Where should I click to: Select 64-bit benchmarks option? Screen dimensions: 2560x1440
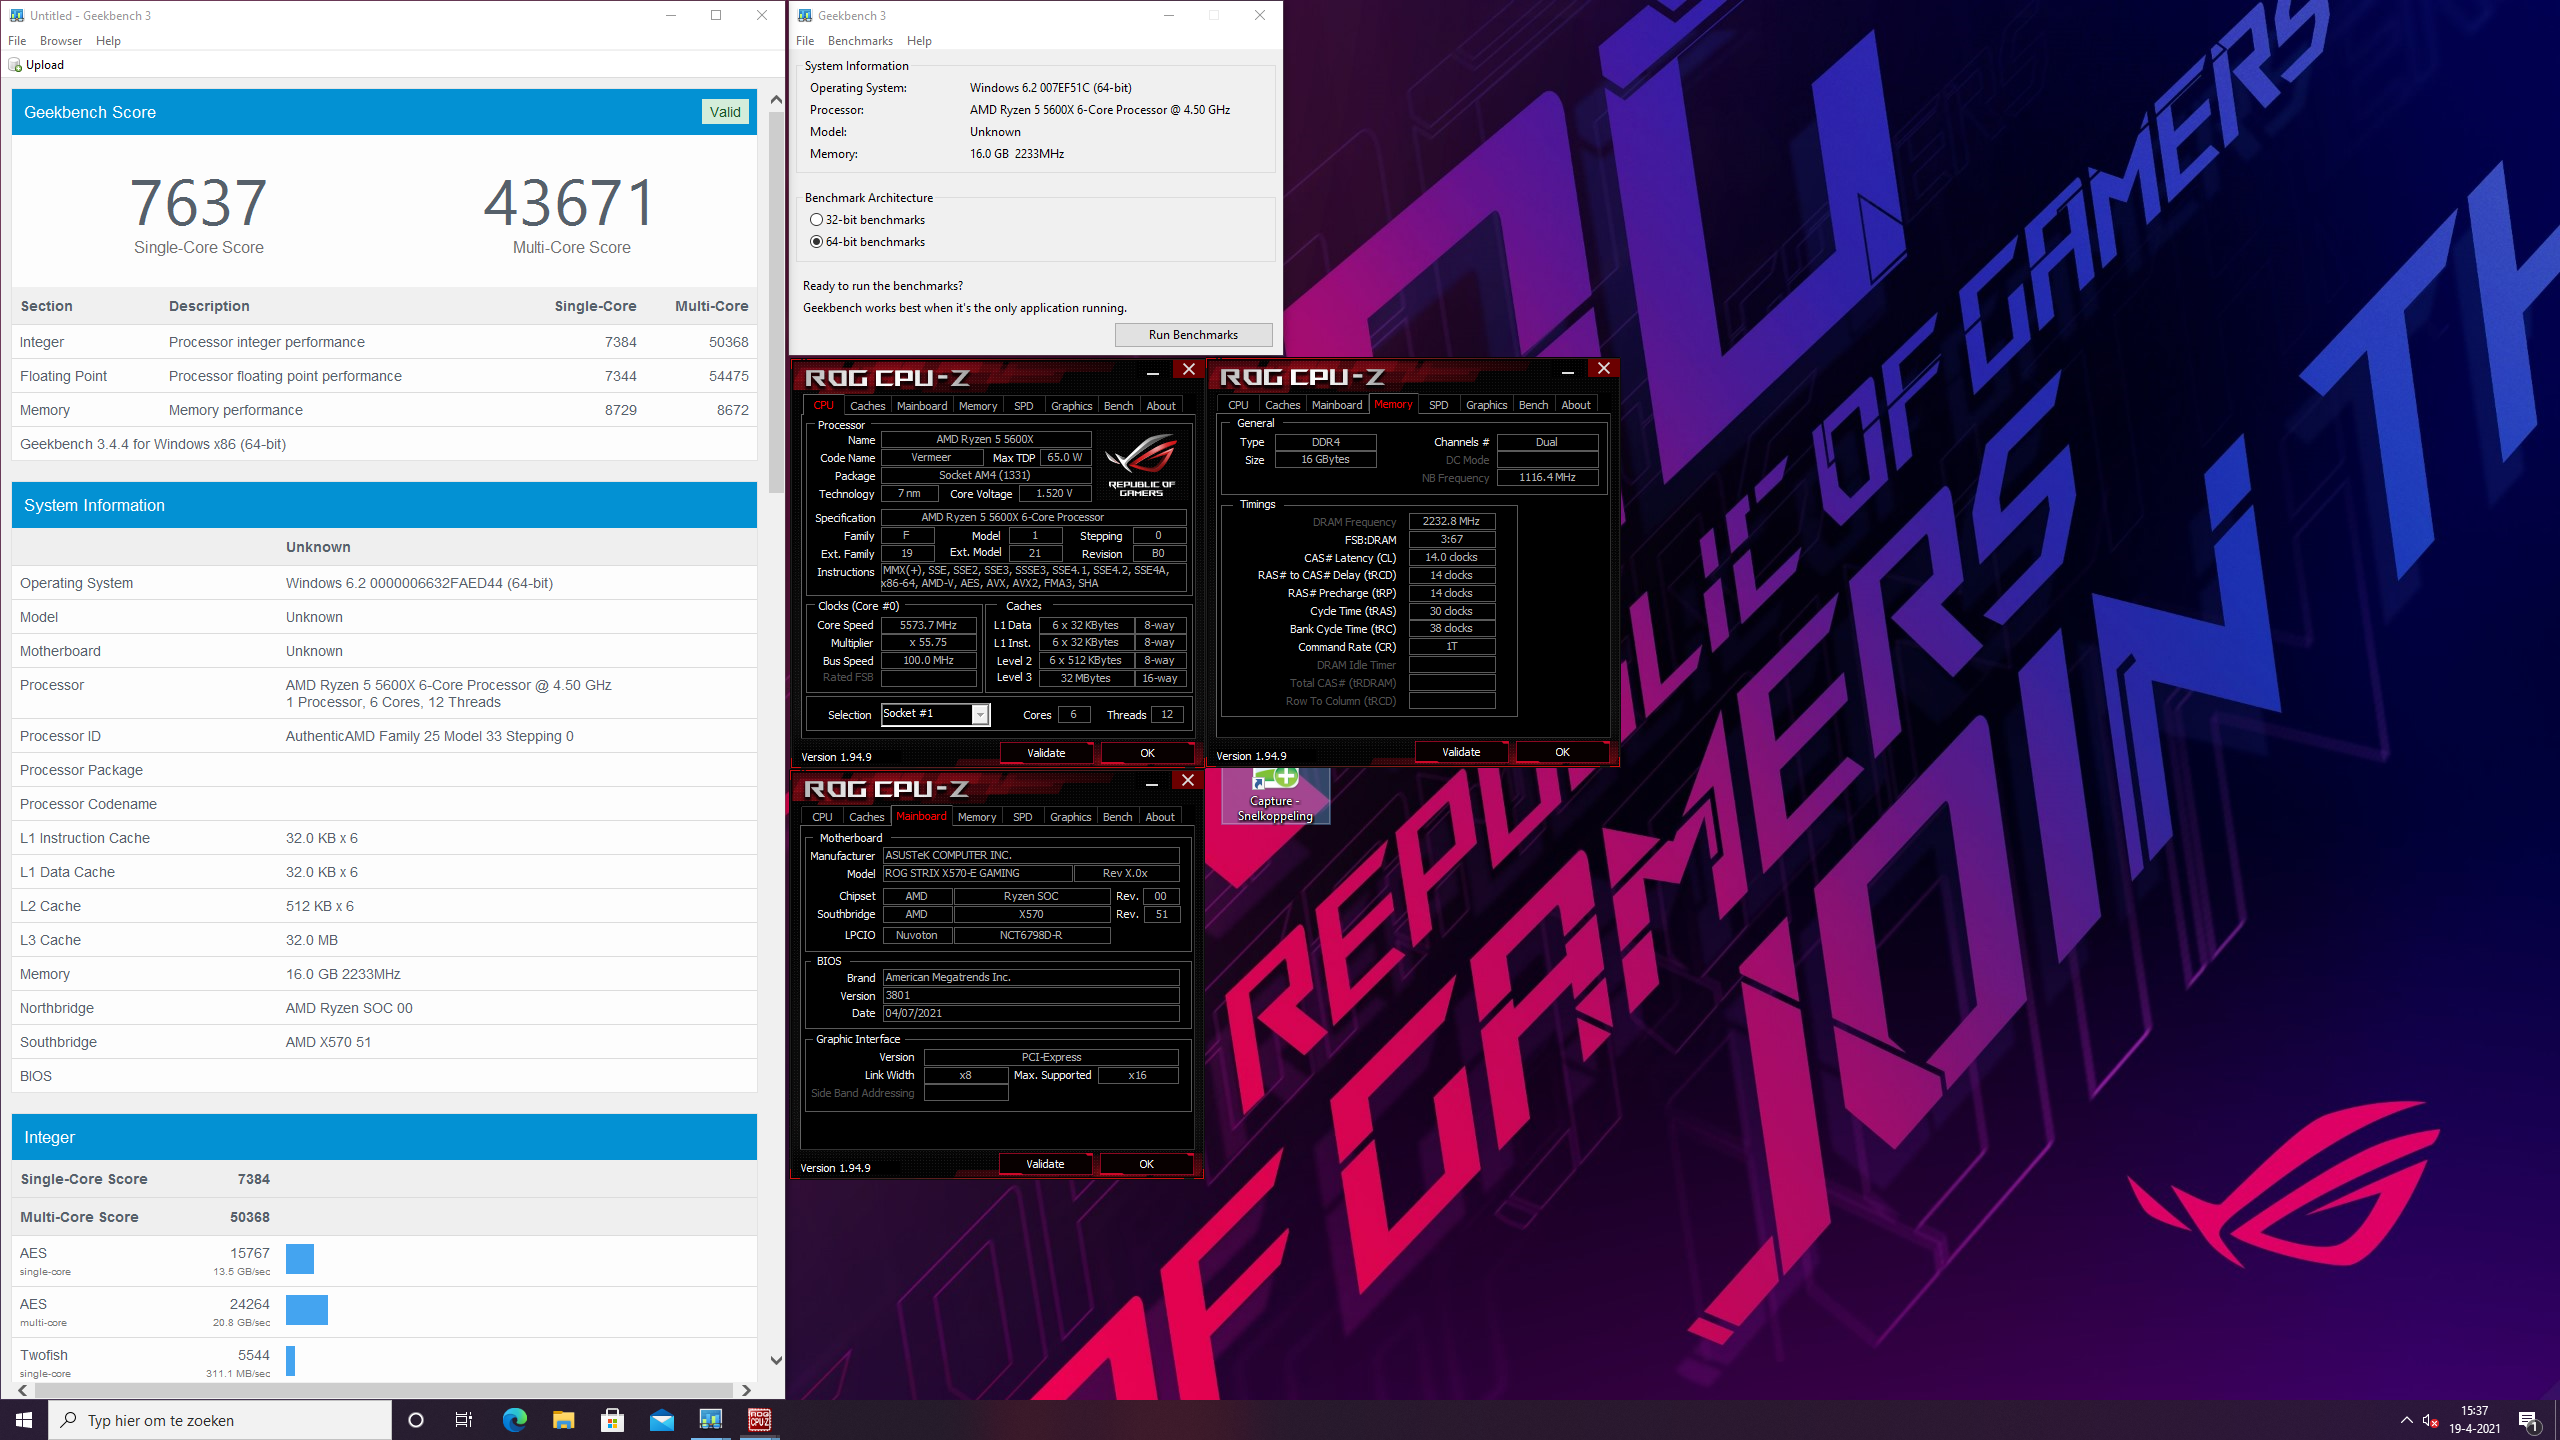point(868,242)
